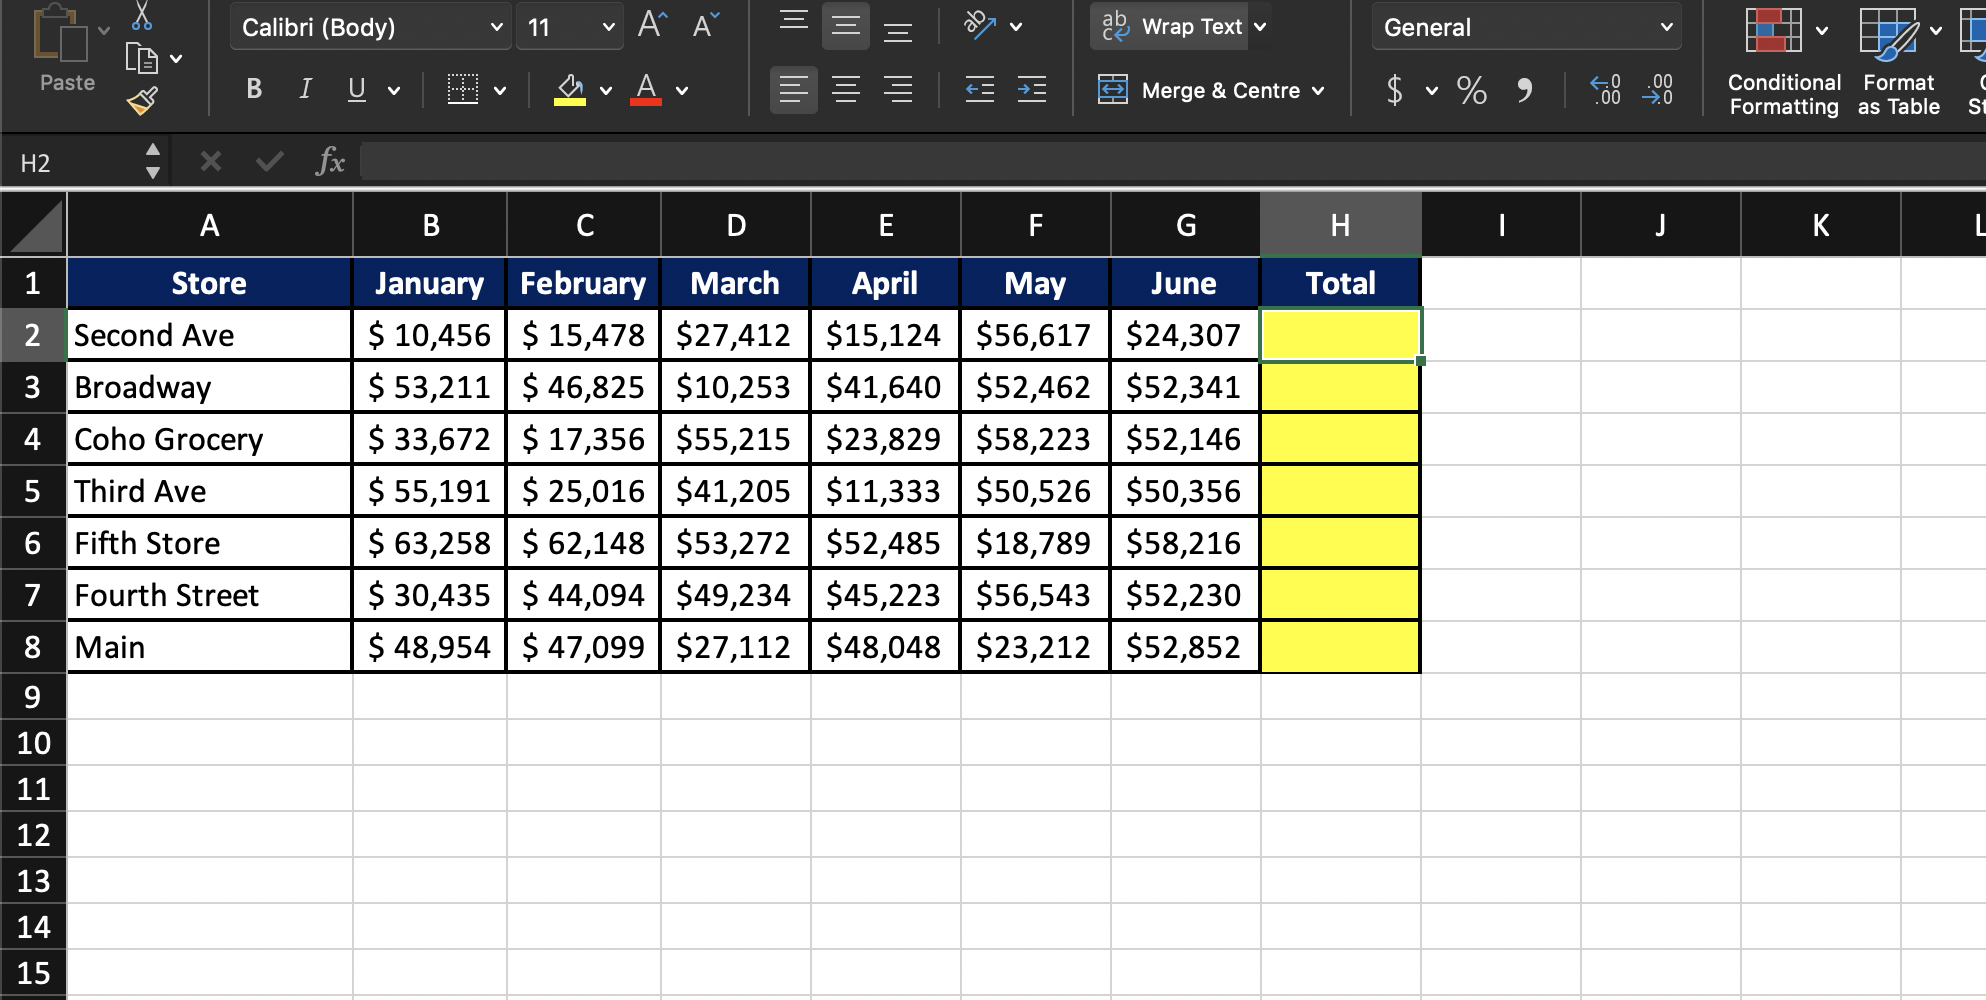This screenshot has width=1986, height=1000.
Task: Select column H header
Action: (x=1341, y=225)
